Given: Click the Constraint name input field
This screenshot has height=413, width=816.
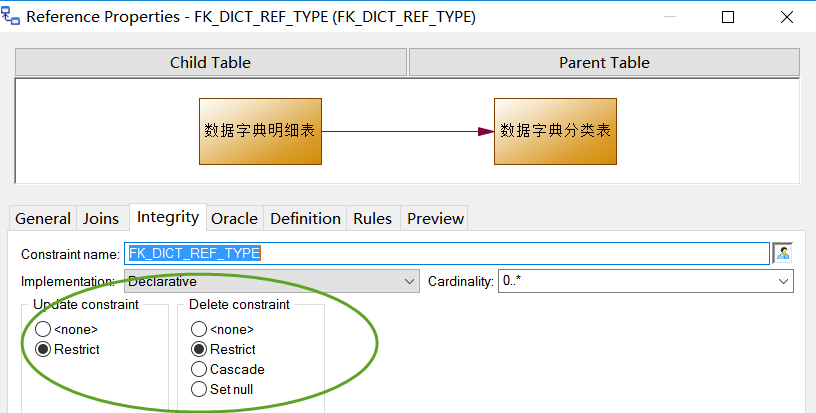Looking at the screenshot, I should pyautogui.click(x=447, y=254).
